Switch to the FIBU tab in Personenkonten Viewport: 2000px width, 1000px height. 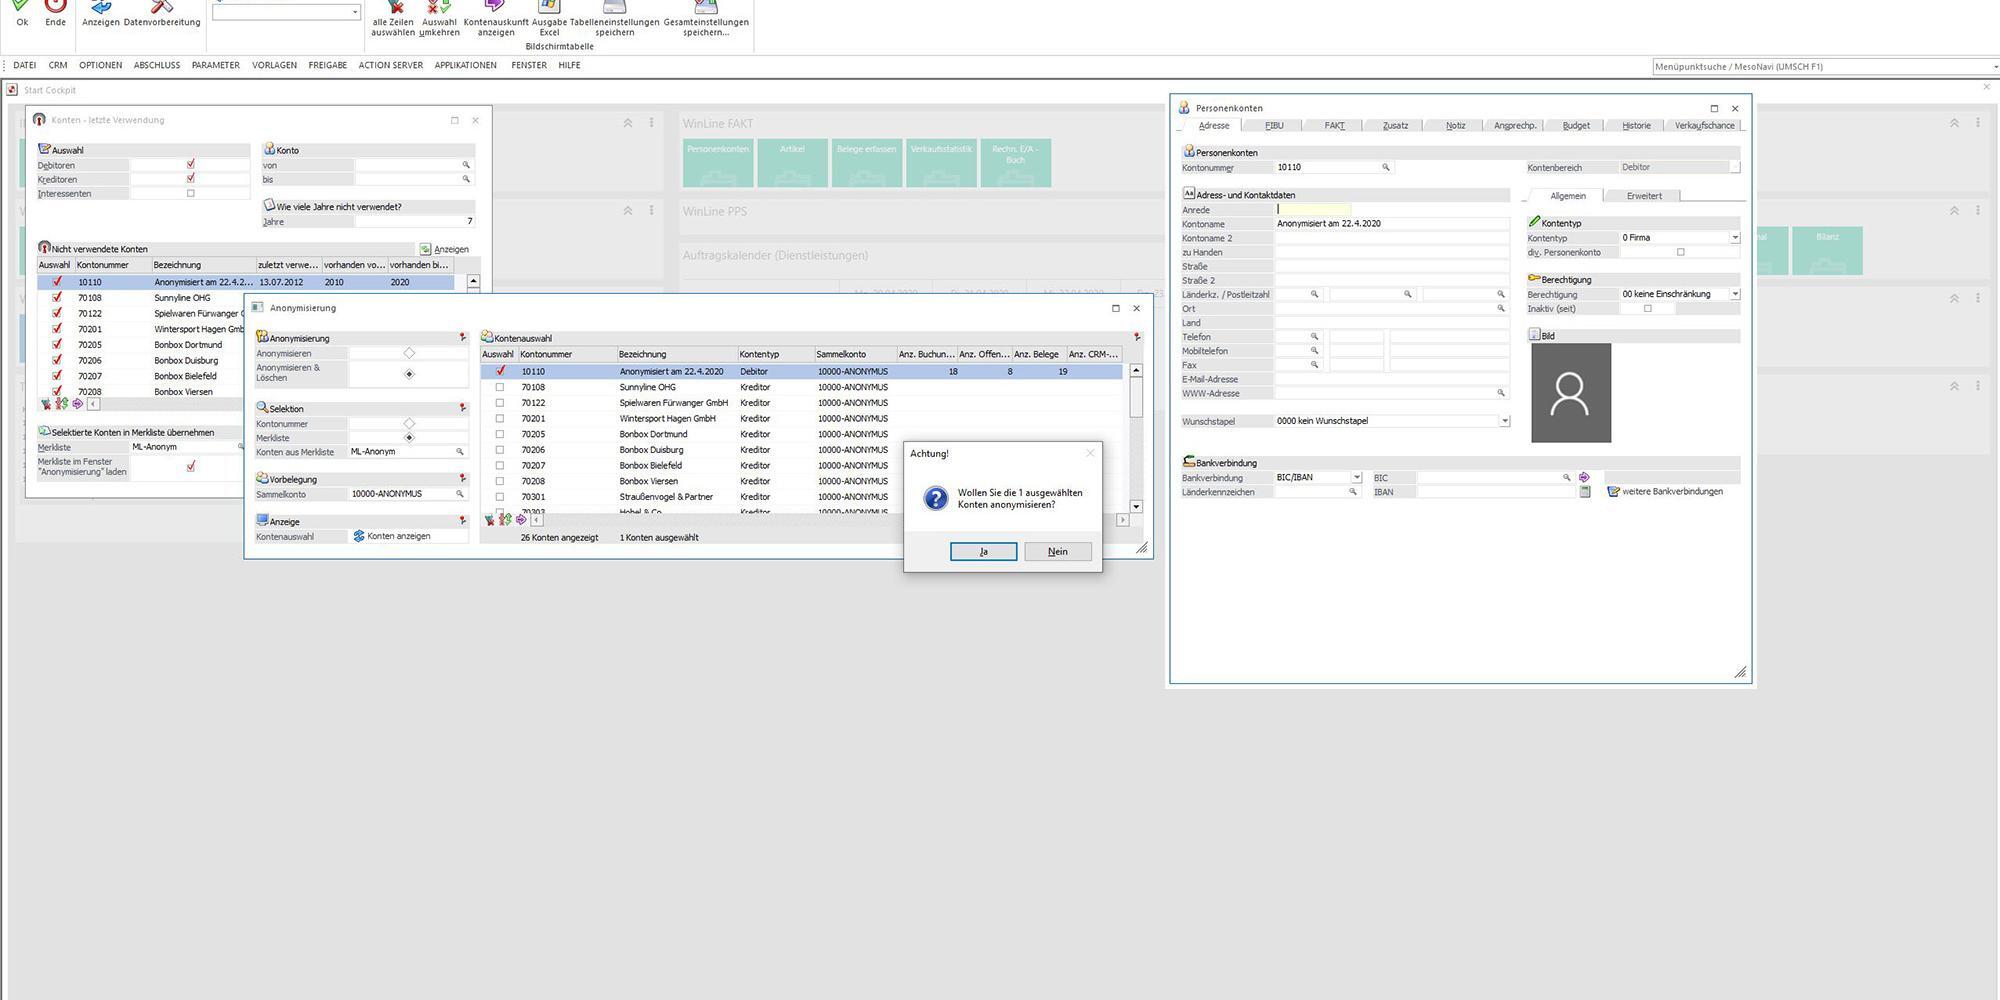(1274, 126)
